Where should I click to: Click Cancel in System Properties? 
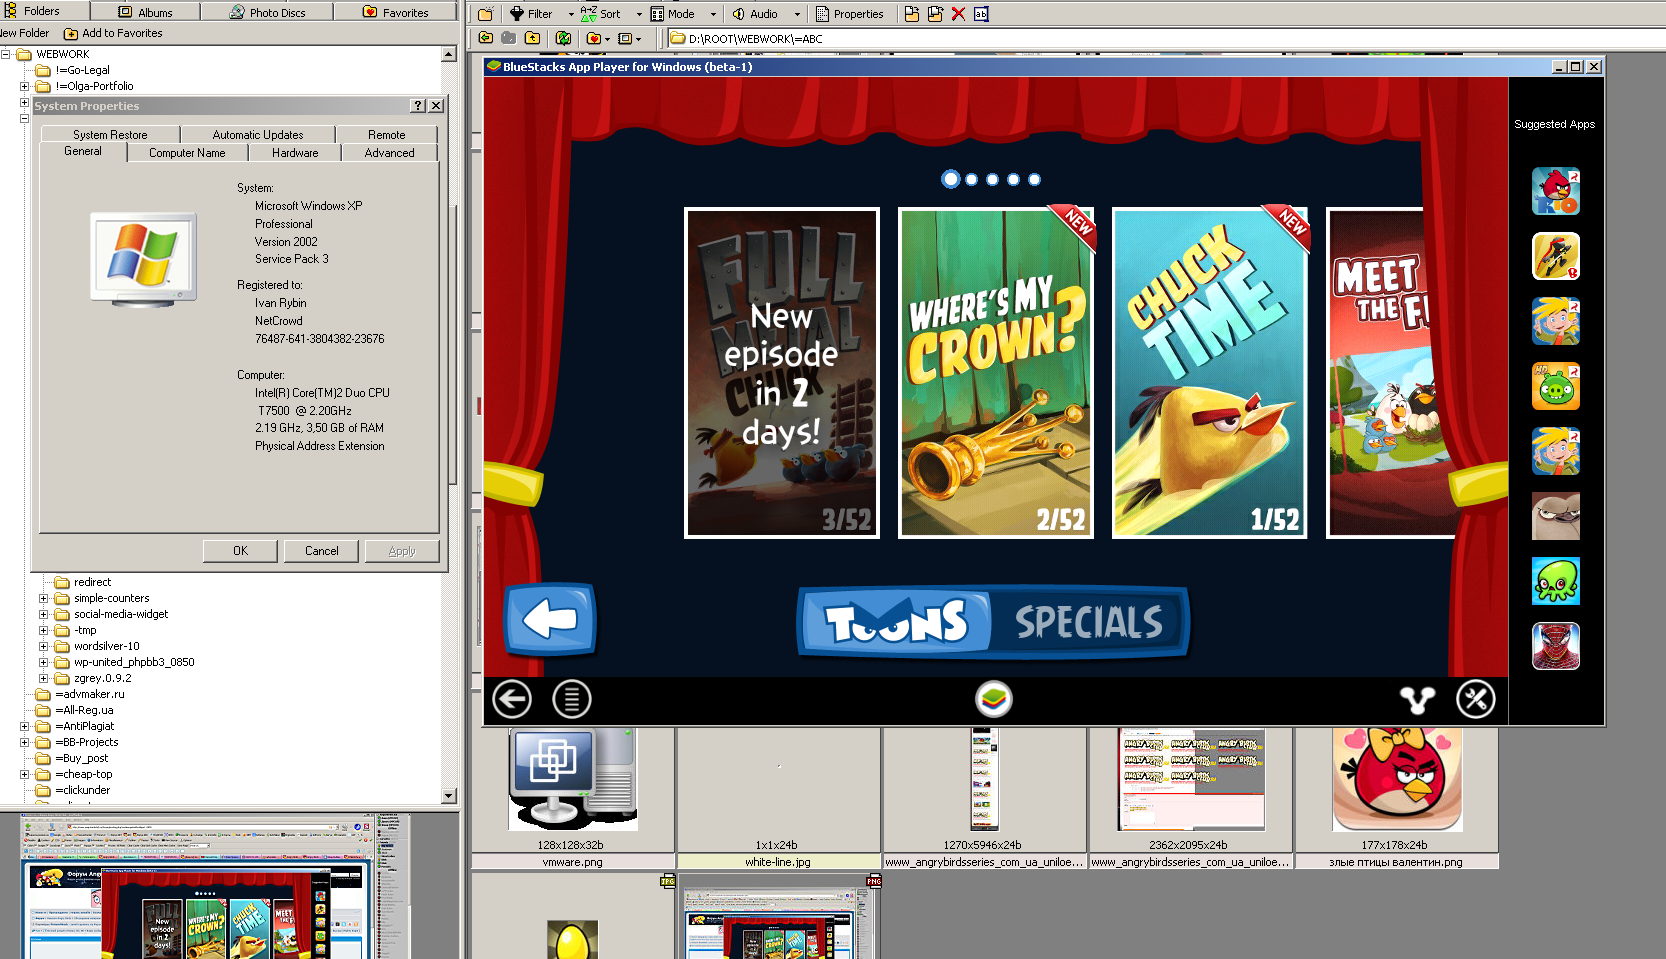coord(322,551)
